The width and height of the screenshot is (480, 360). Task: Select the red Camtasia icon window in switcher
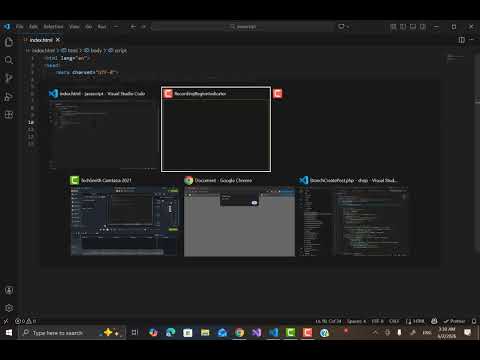coord(277,94)
